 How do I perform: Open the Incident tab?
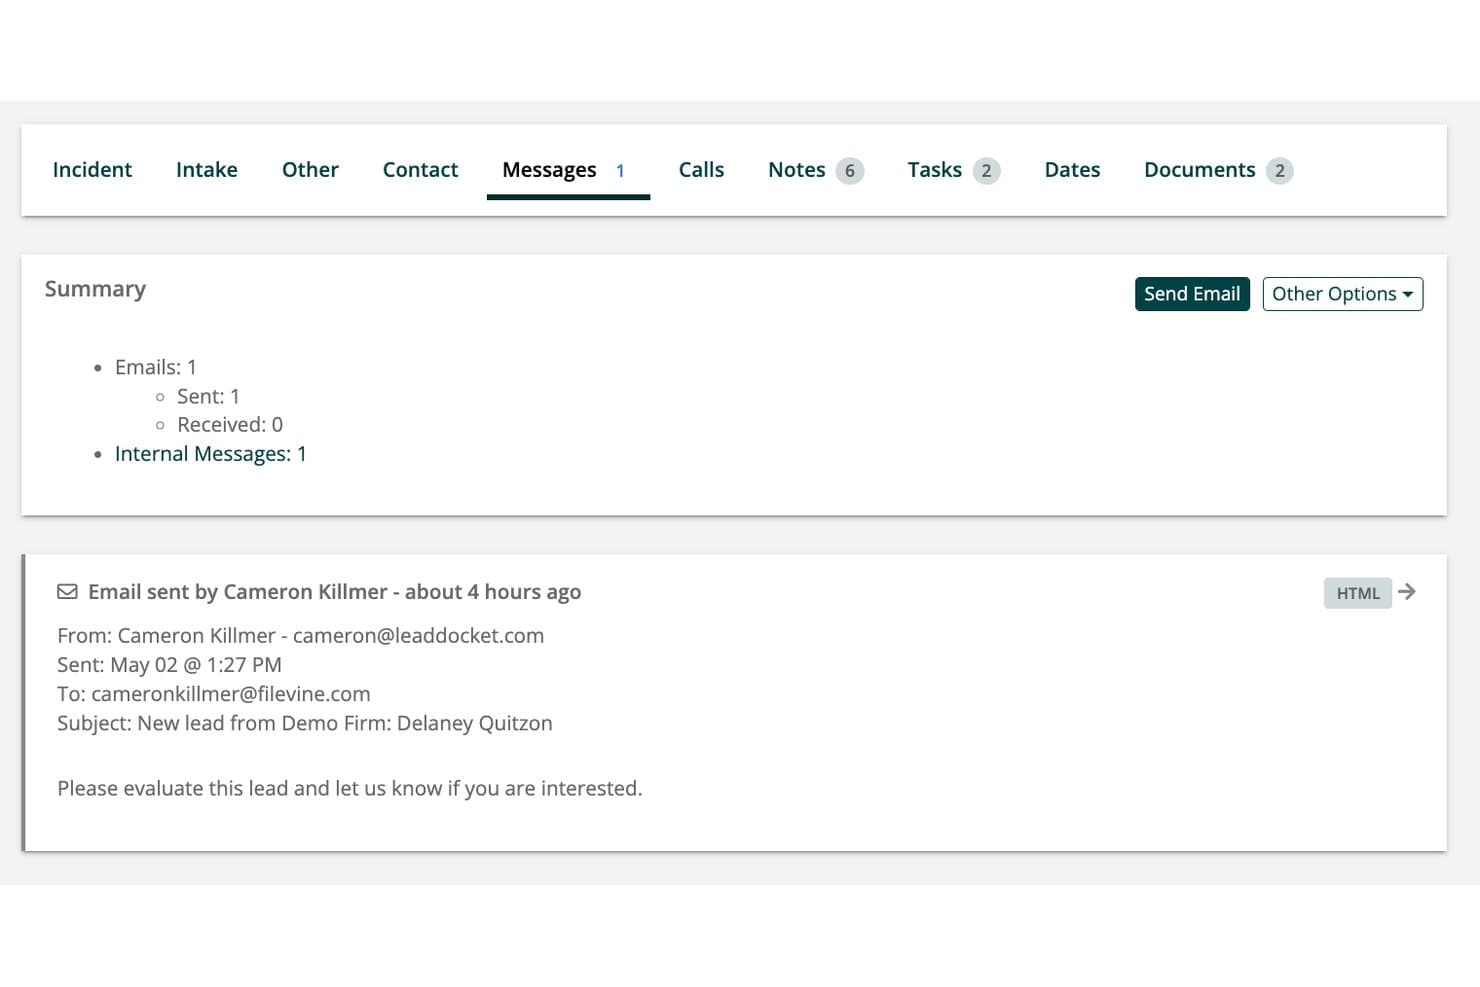(92, 170)
